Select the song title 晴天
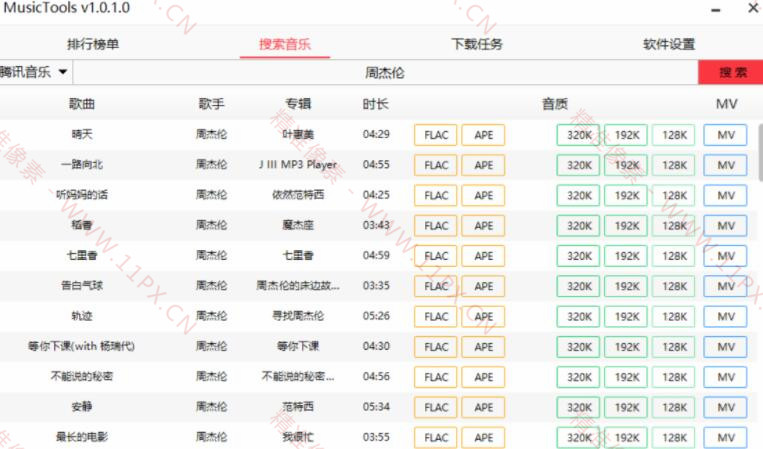 82,134
